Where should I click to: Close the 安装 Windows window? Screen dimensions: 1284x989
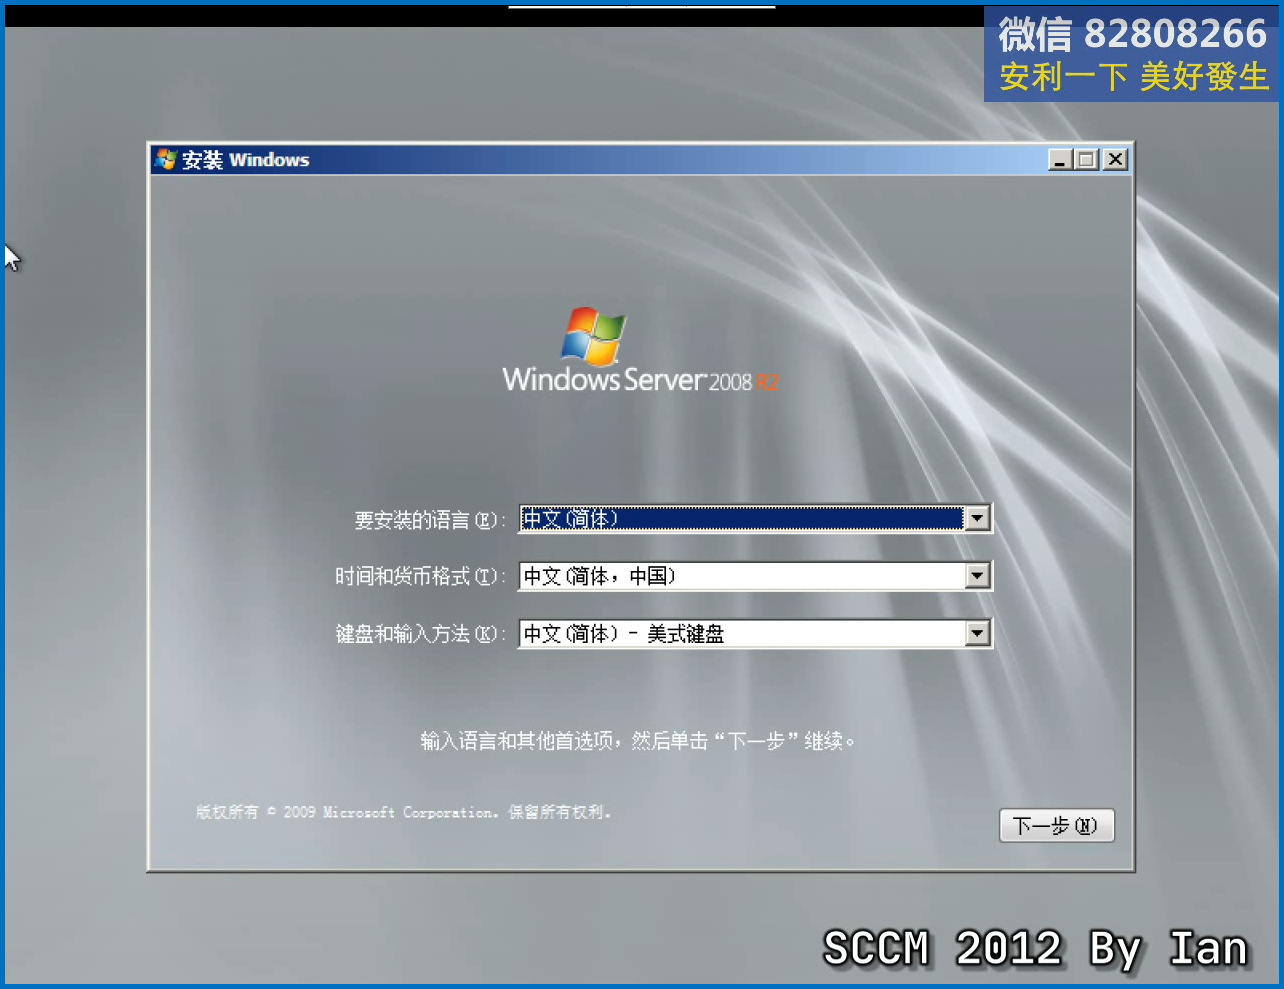1115,160
